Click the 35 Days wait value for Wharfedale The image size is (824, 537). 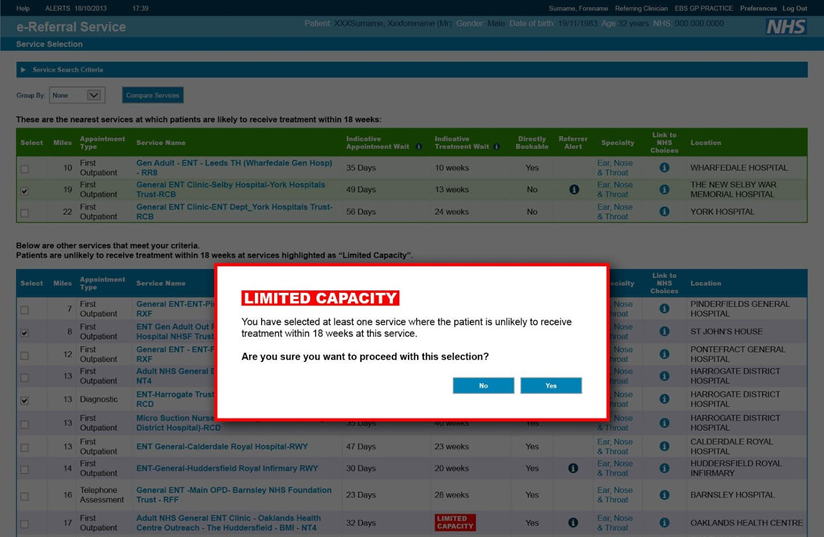click(360, 168)
